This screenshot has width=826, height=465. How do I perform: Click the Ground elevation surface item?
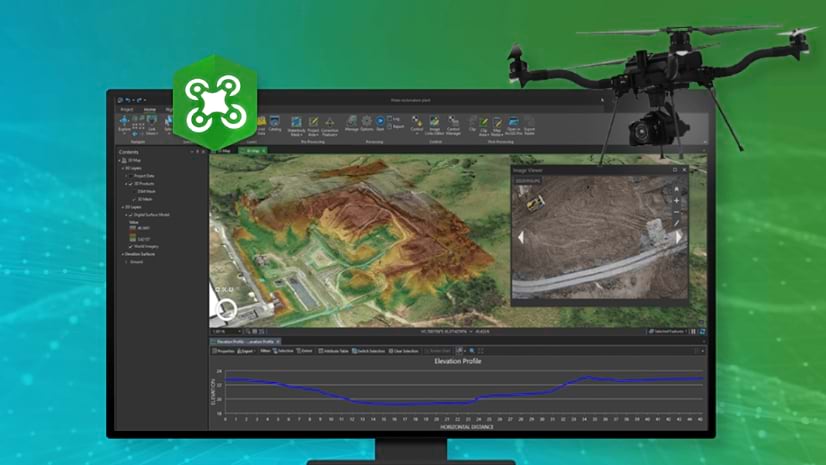click(136, 262)
